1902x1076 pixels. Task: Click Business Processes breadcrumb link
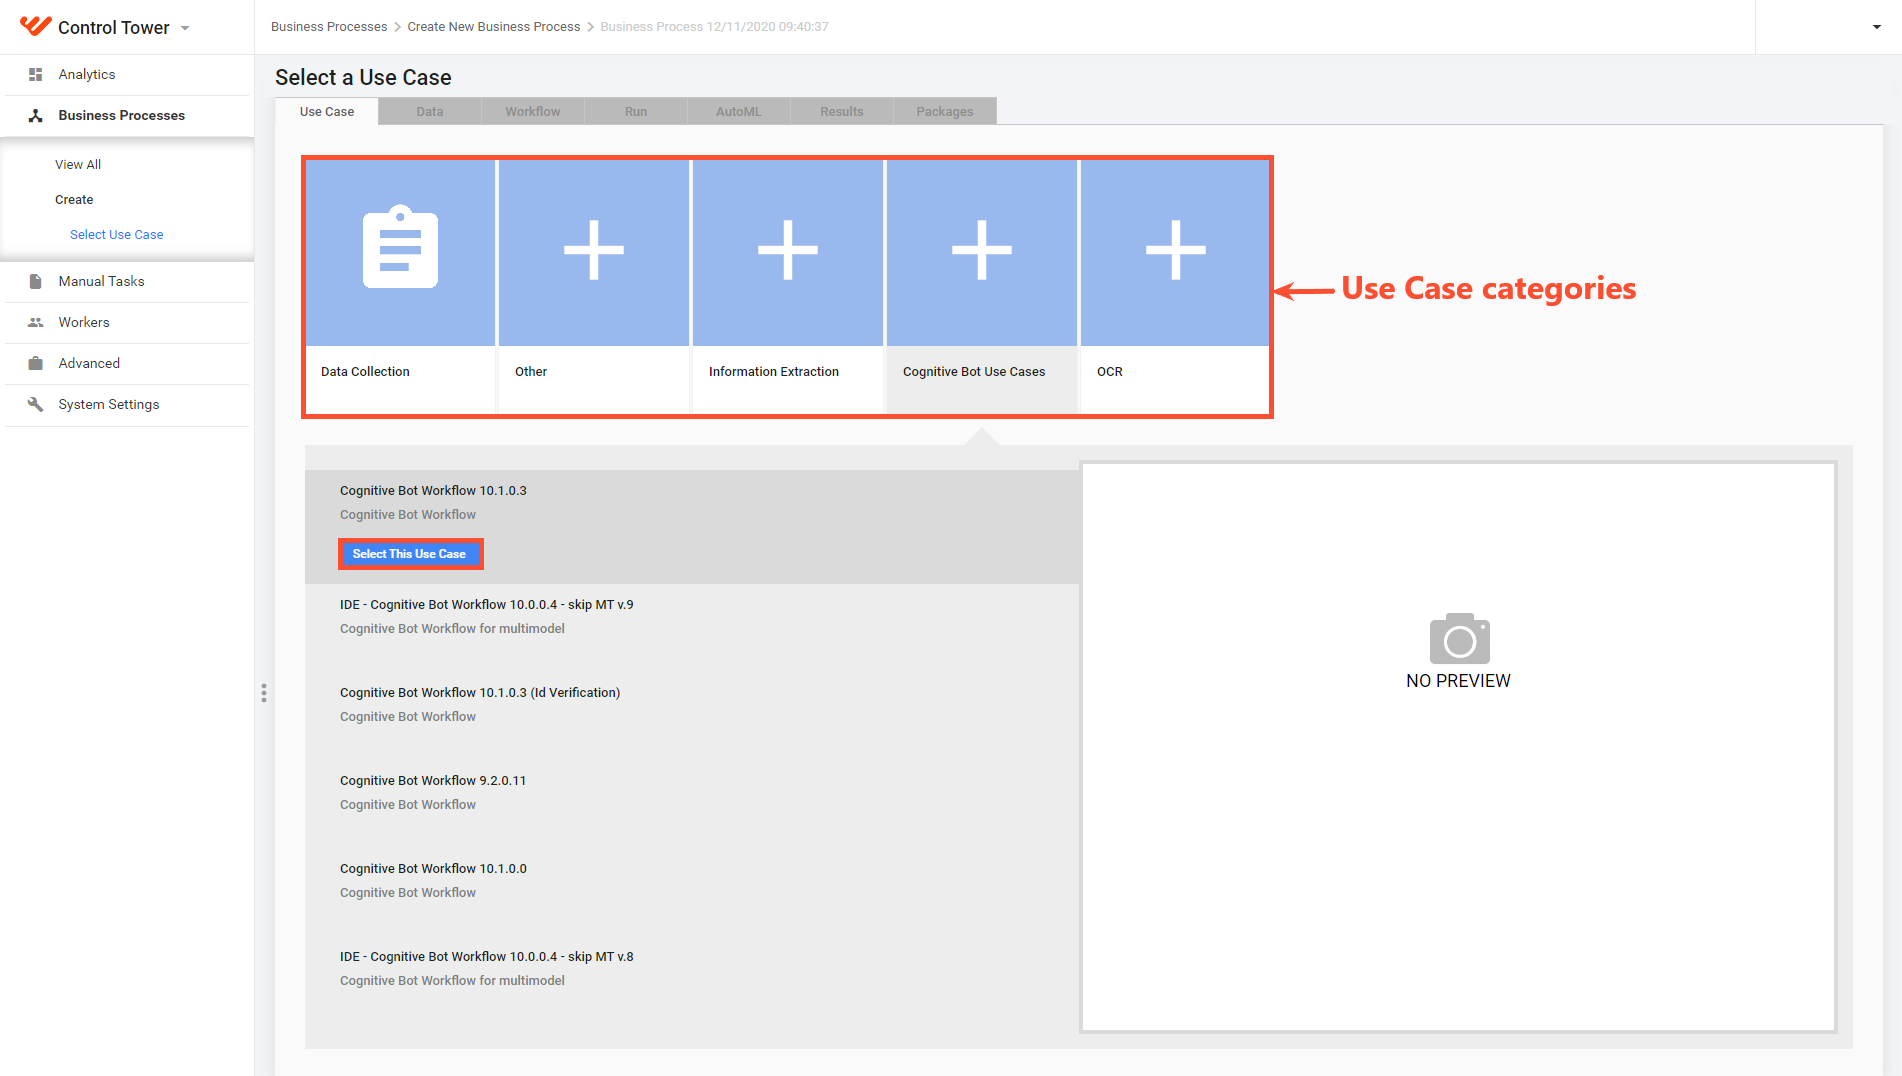tap(329, 26)
